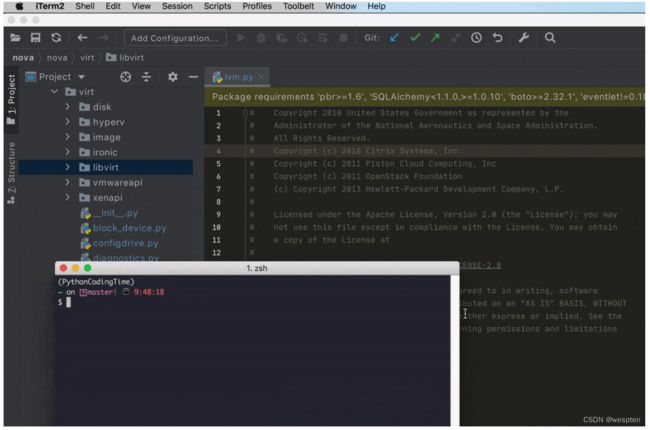Open the Profiles menu
The image size is (650, 430).
257,6
